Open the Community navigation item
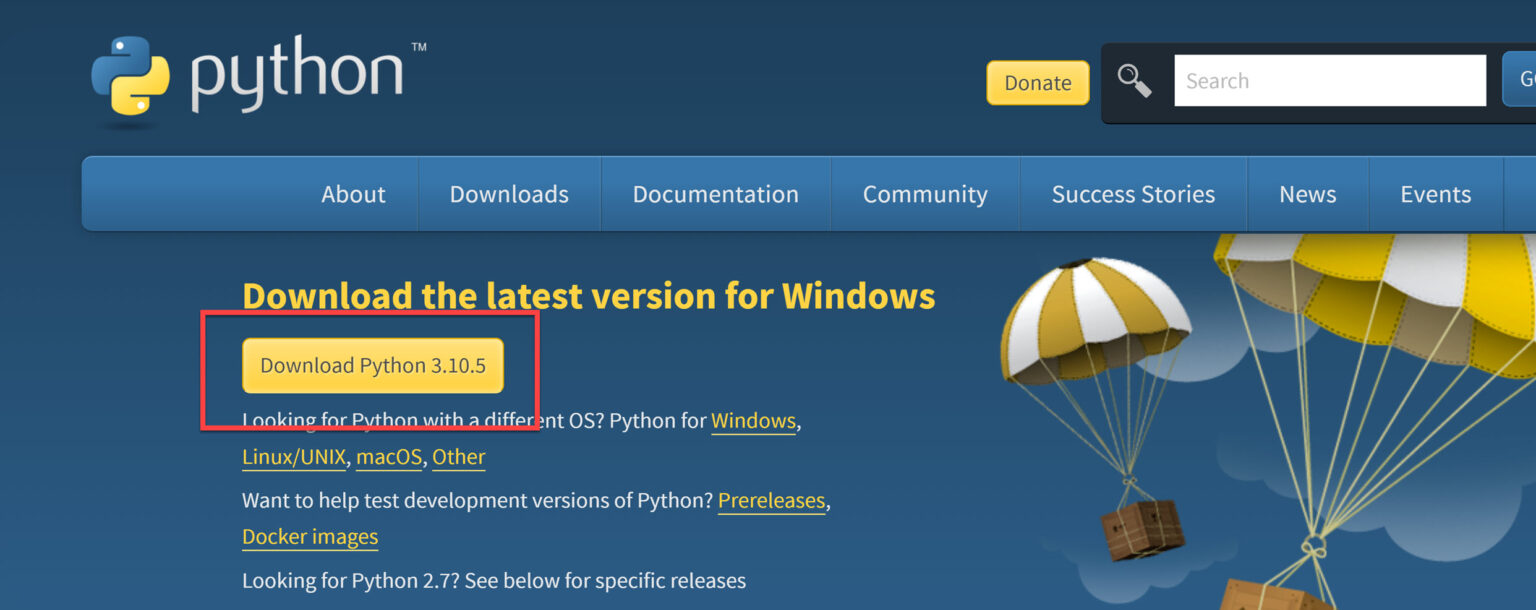Image resolution: width=1536 pixels, height=610 pixels. click(925, 194)
